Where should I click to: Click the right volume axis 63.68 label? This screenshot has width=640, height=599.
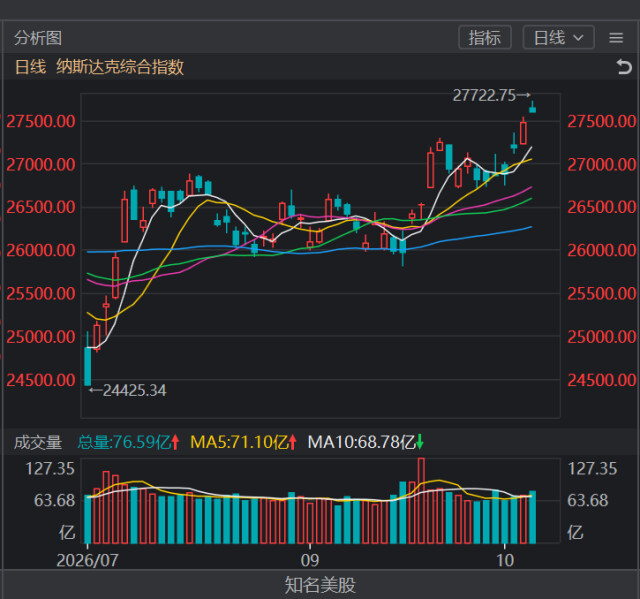pyautogui.click(x=588, y=500)
